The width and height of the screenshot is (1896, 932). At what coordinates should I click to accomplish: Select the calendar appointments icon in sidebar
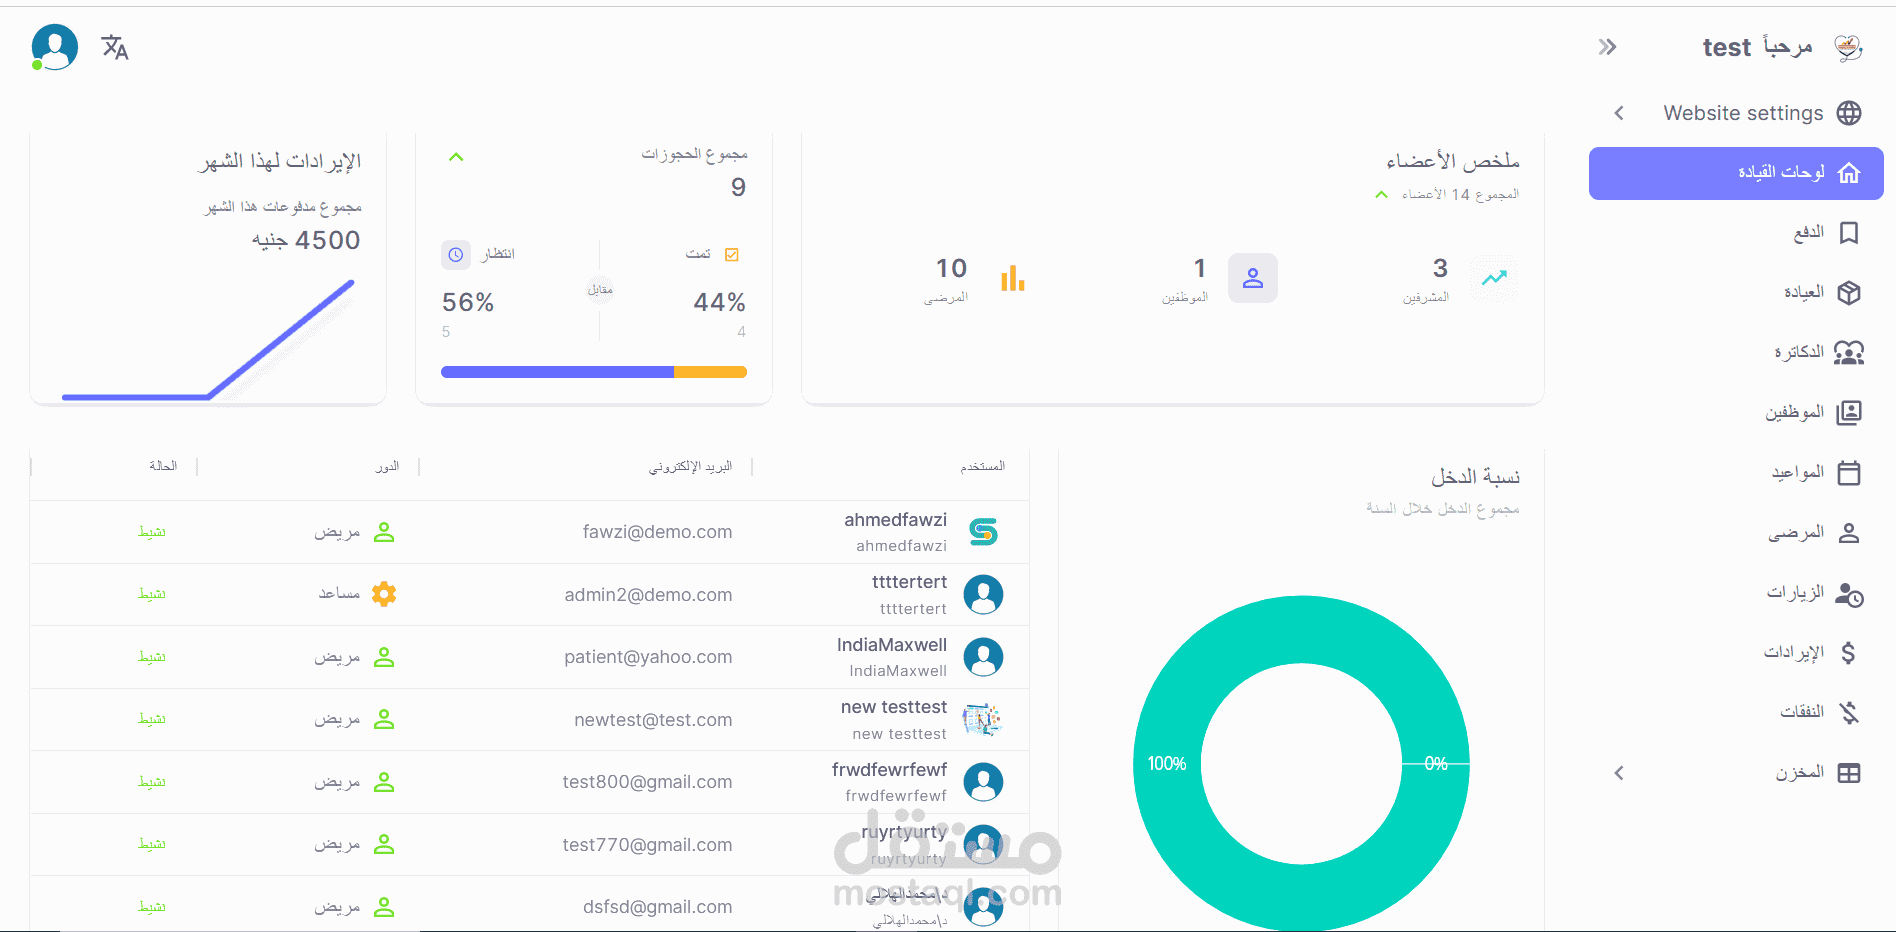coord(1849,473)
